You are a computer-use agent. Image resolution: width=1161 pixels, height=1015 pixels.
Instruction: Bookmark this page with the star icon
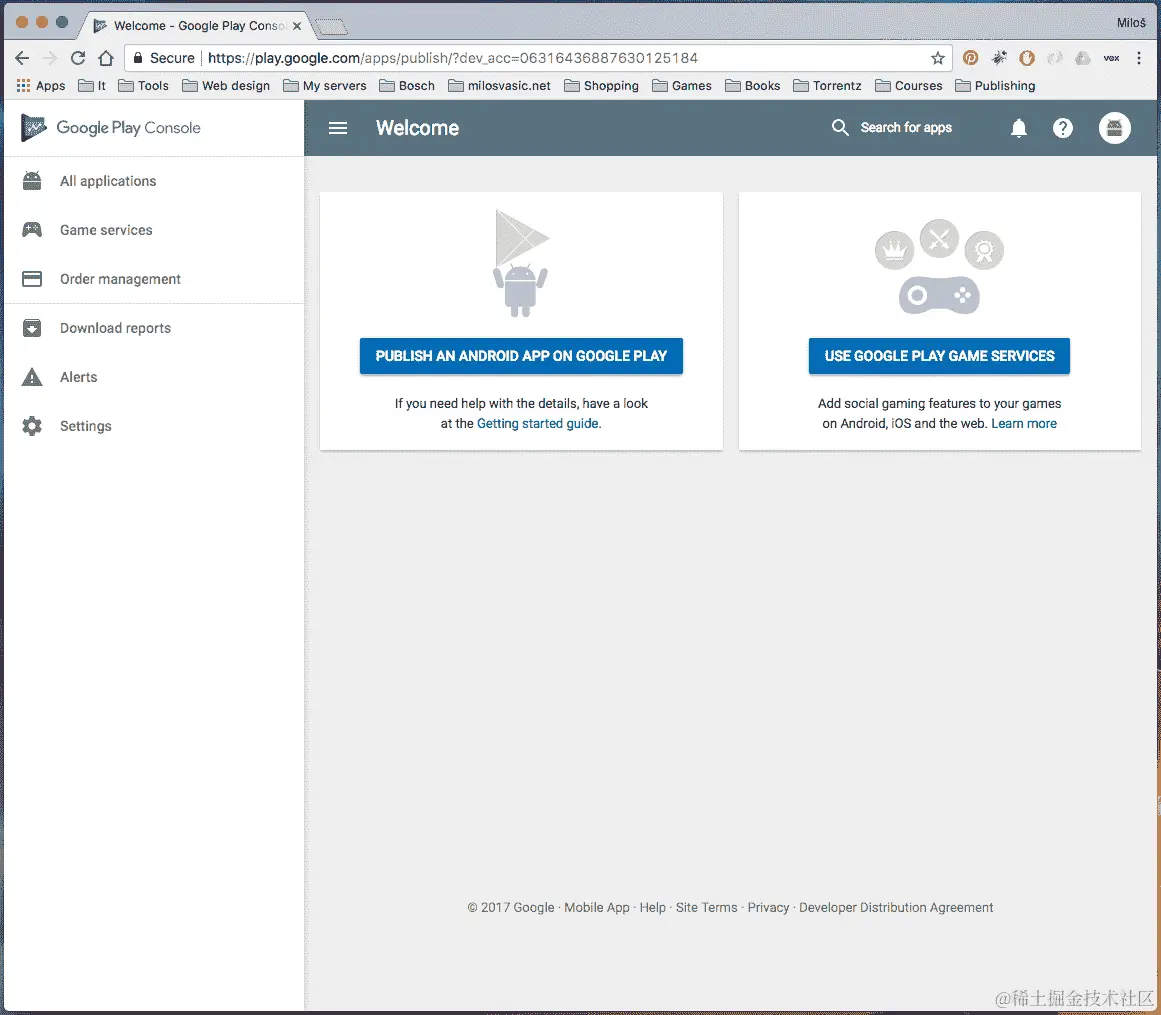coord(937,58)
